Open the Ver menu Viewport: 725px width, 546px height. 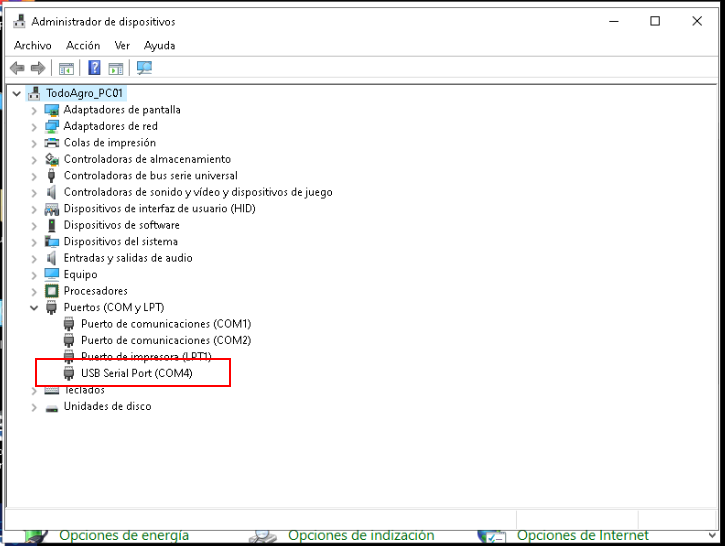pos(122,45)
